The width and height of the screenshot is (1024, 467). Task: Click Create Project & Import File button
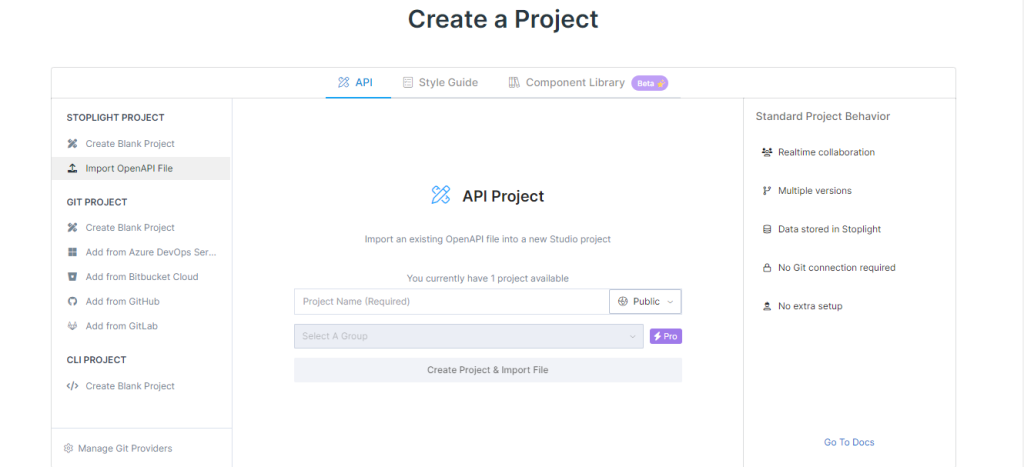tap(488, 370)
